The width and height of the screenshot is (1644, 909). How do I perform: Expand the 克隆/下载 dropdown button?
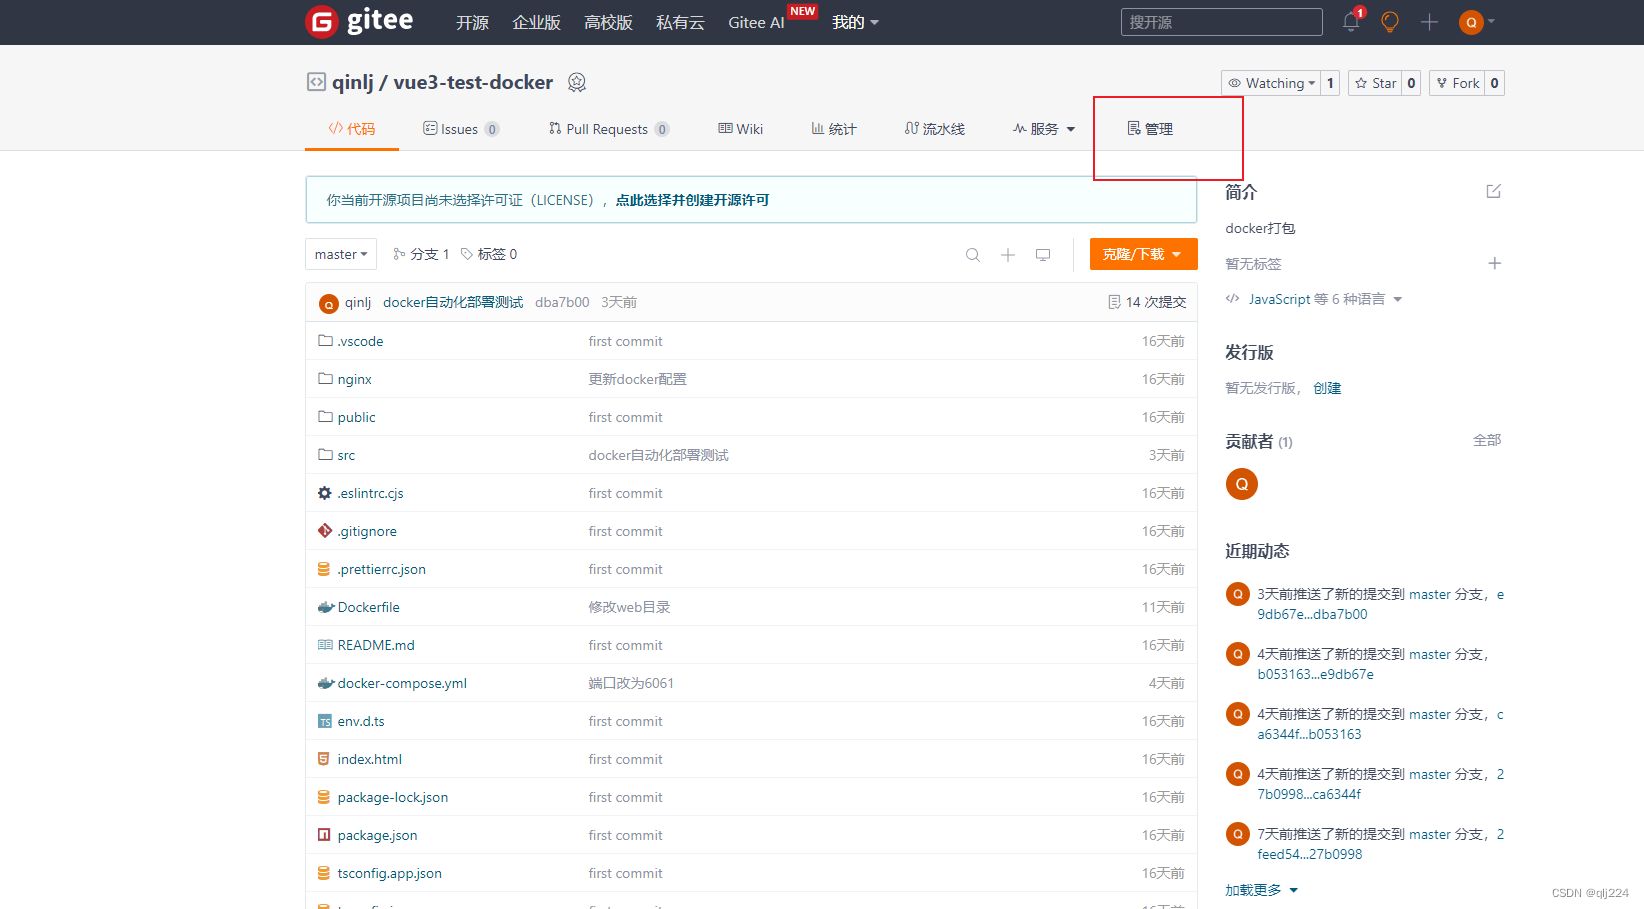coord(1143,254)
